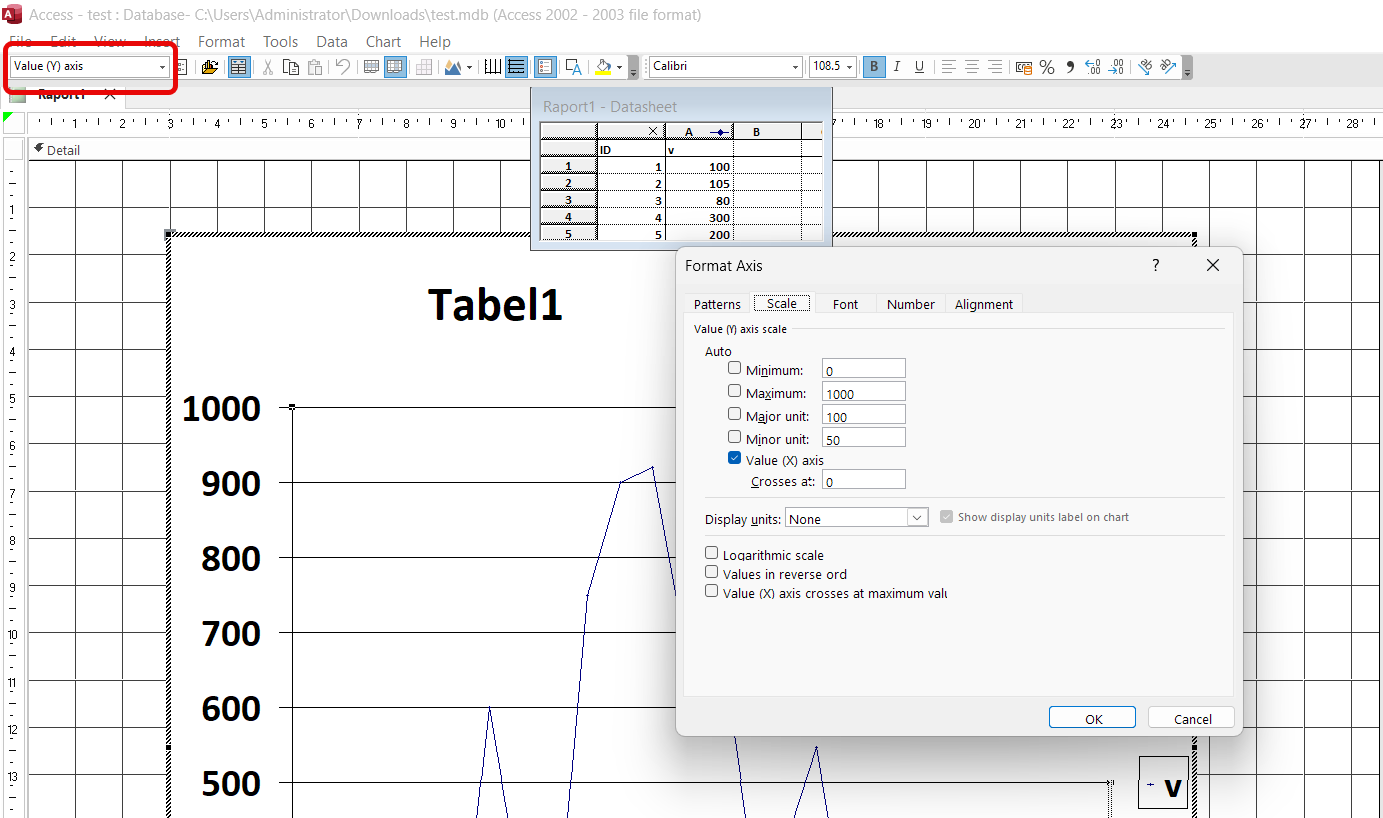Viewport: 1383px width, 818px height.
Task: Open the Calibri font name dropdown
Action: (x=796, y=67)
